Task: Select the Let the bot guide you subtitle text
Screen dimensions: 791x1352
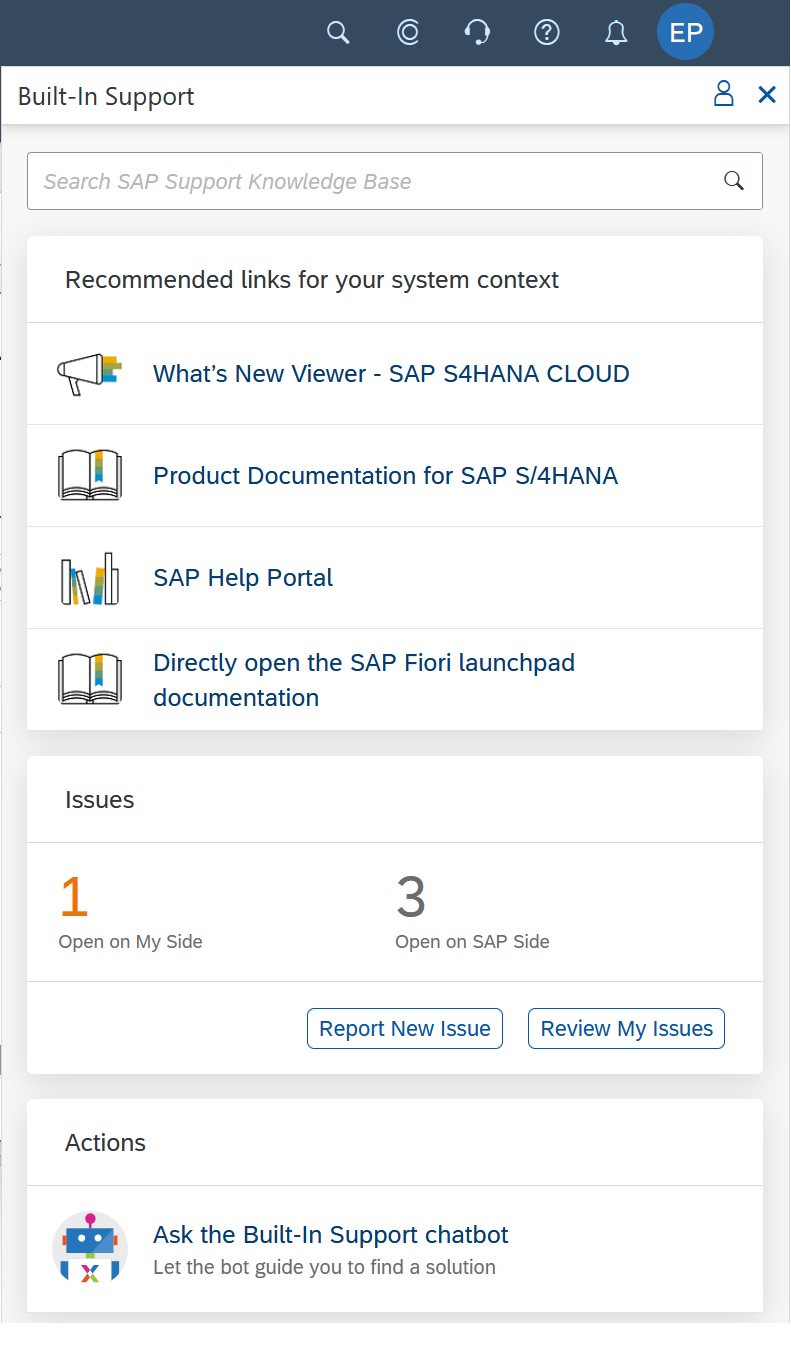Action: point(324,1267)
